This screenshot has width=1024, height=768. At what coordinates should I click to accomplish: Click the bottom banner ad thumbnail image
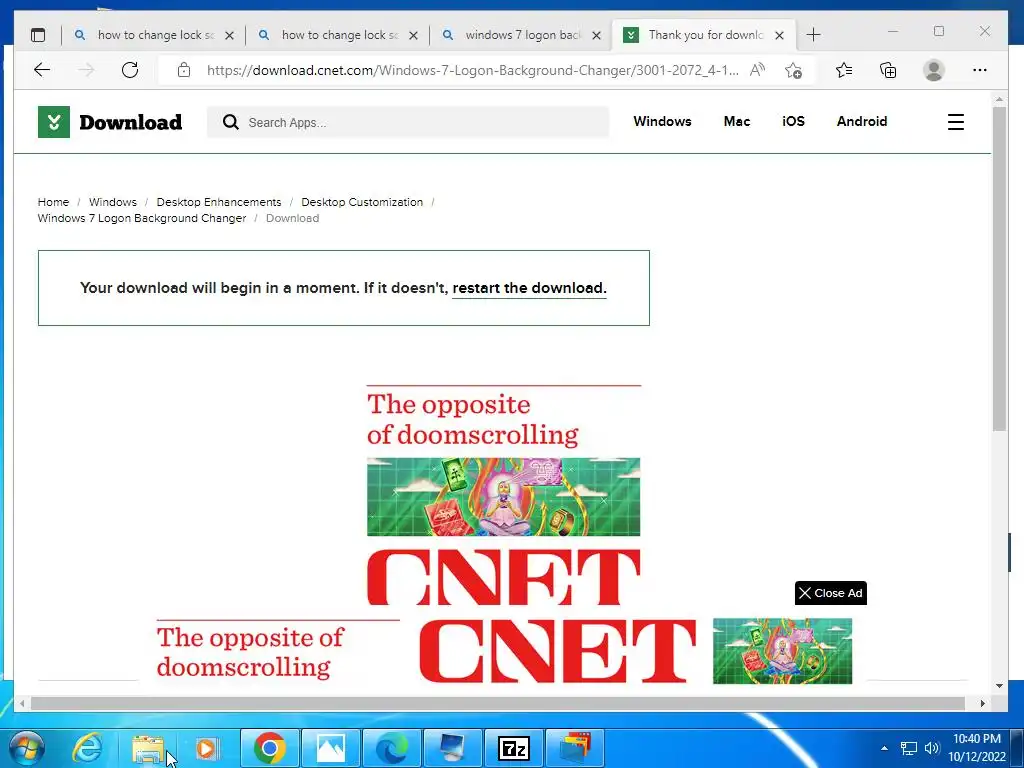(782, 651)
